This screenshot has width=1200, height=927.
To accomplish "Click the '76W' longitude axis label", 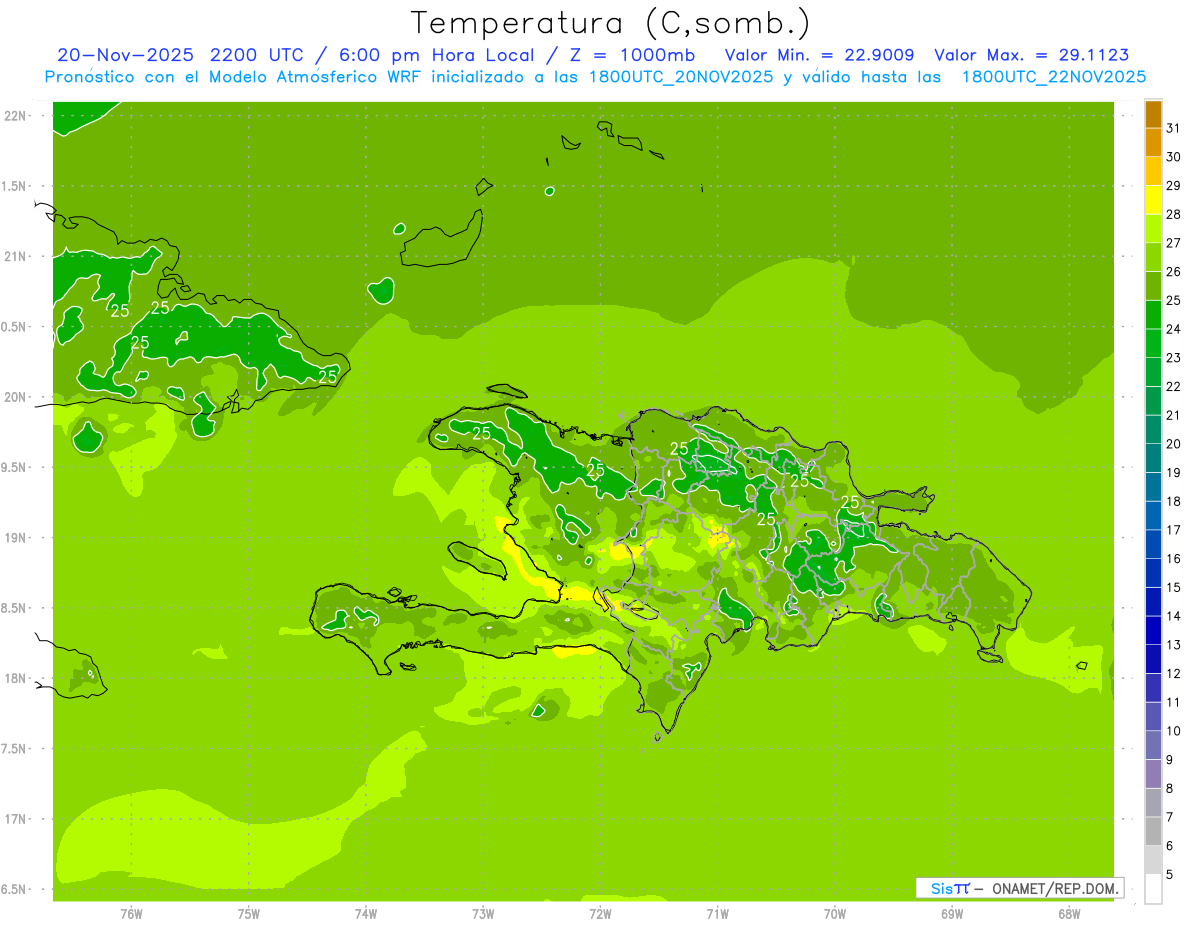I will pyautogui.click(x=131, y=914).
